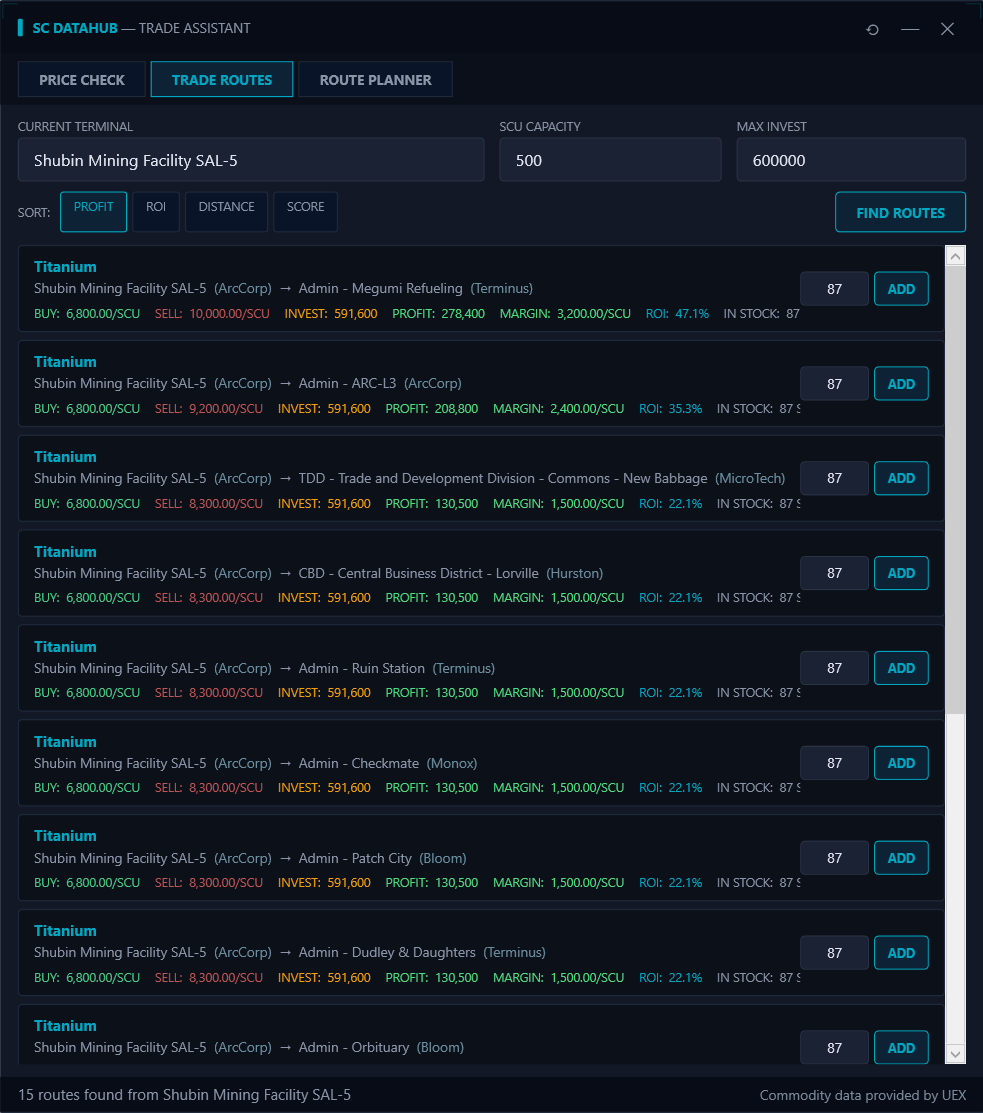This screenshot has height=1113, width=983.
Task: Sort routes by Distance
Action: pyautogui.click(x=226, y=212)
